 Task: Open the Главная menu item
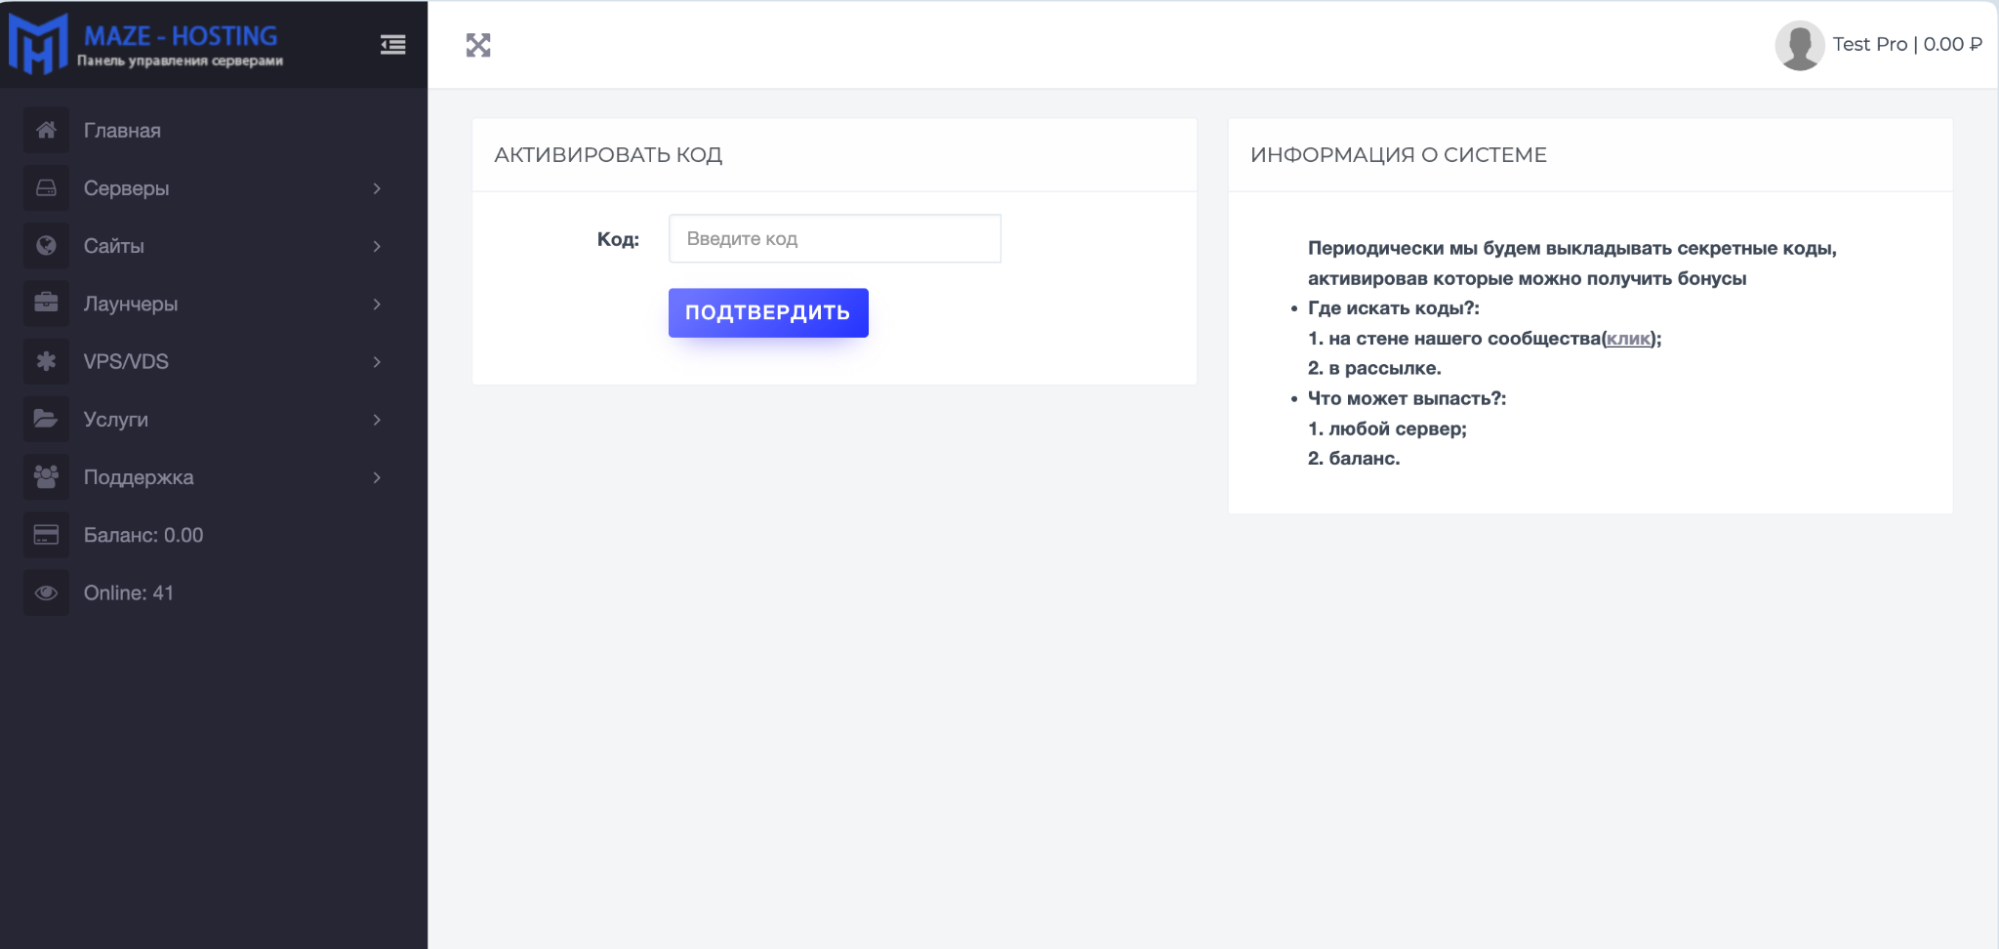(x=122, y=131)
